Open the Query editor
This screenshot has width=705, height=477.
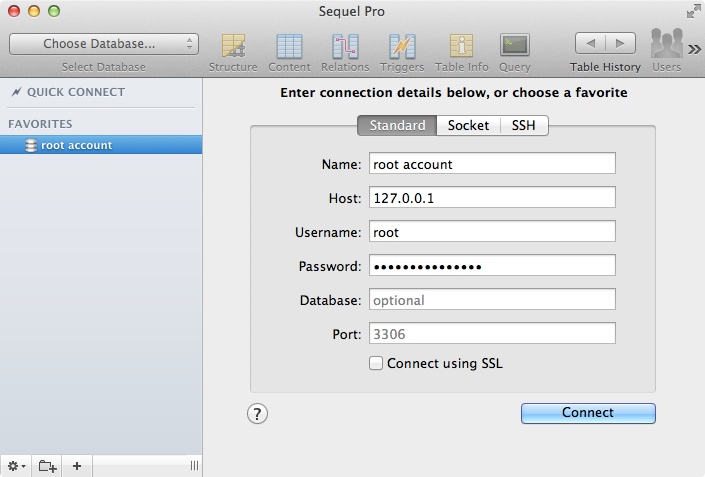pos(515,53)
